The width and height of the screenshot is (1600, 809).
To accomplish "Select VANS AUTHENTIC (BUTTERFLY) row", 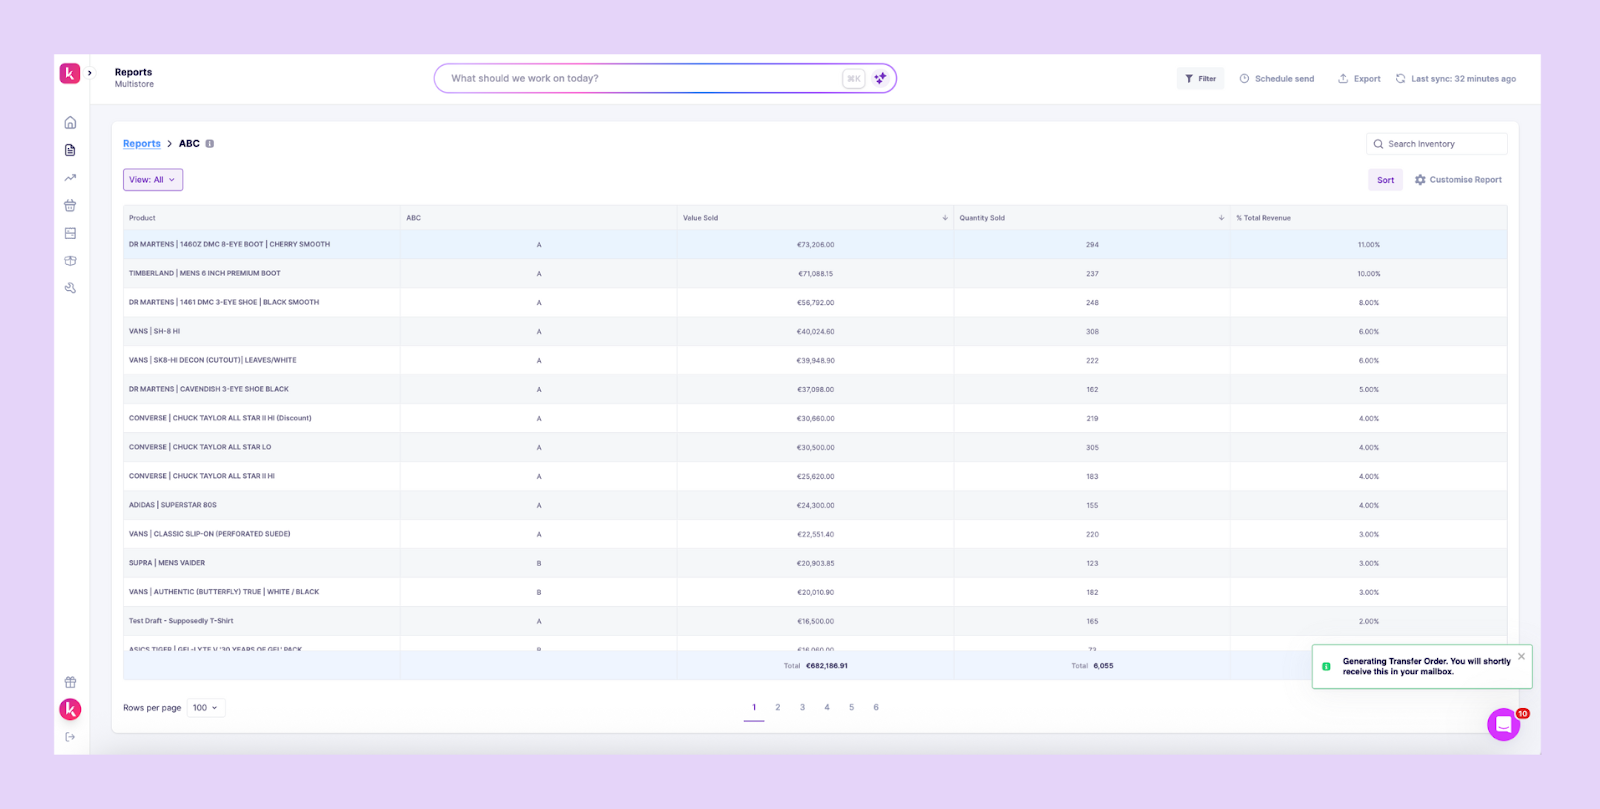I will coord(815,592).
